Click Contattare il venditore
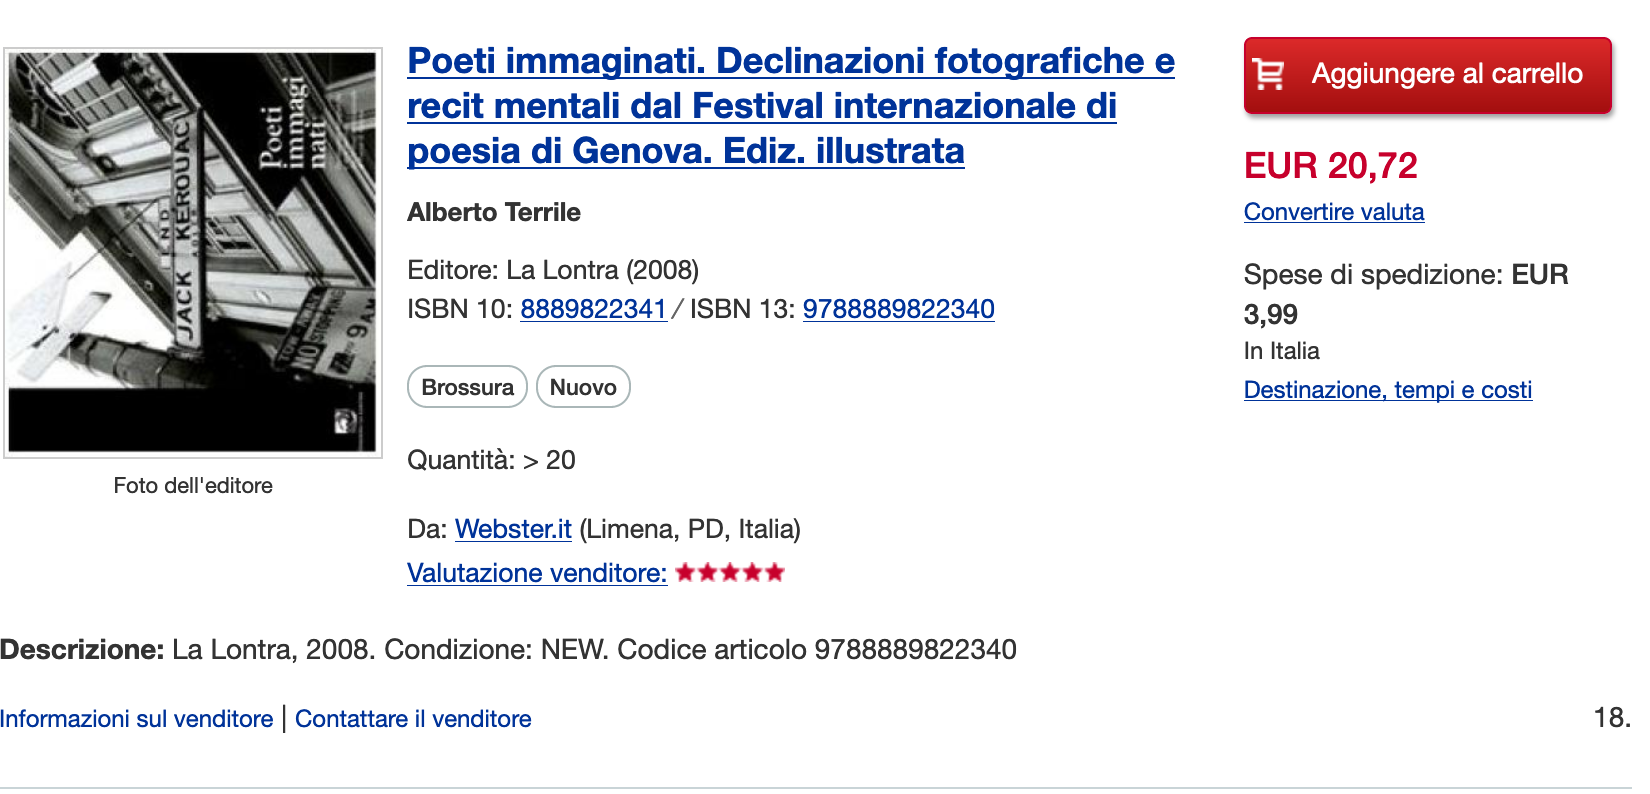Viewport: 1650px width, 794px height. click(413, 719)
